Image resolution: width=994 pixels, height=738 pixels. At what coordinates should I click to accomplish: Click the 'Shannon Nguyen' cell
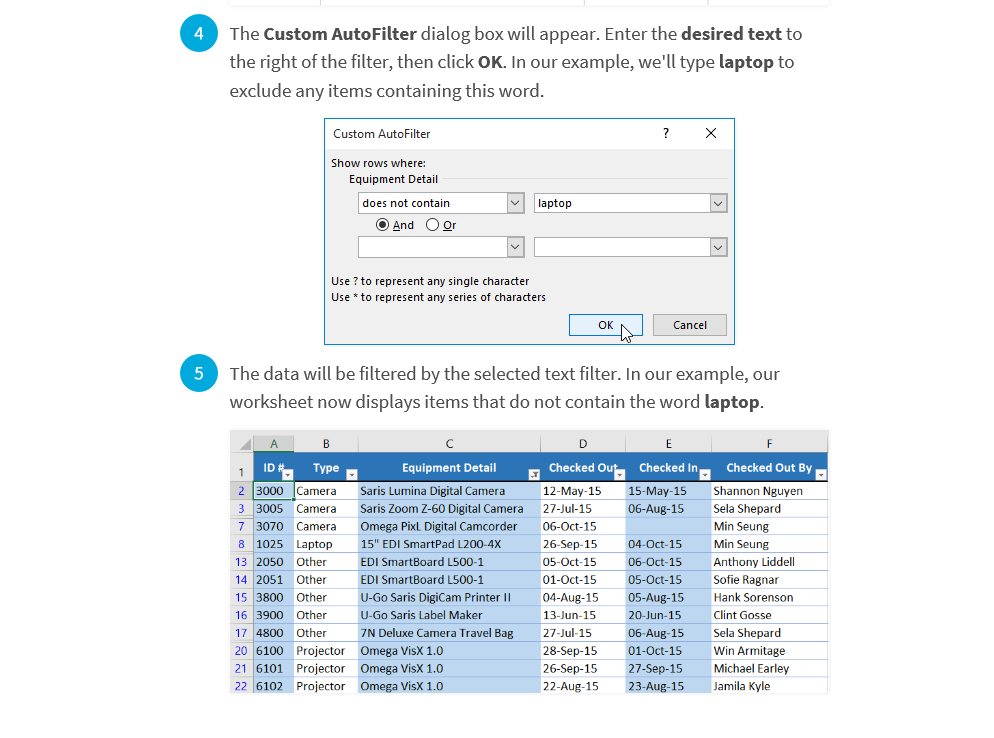pos(770,491)
